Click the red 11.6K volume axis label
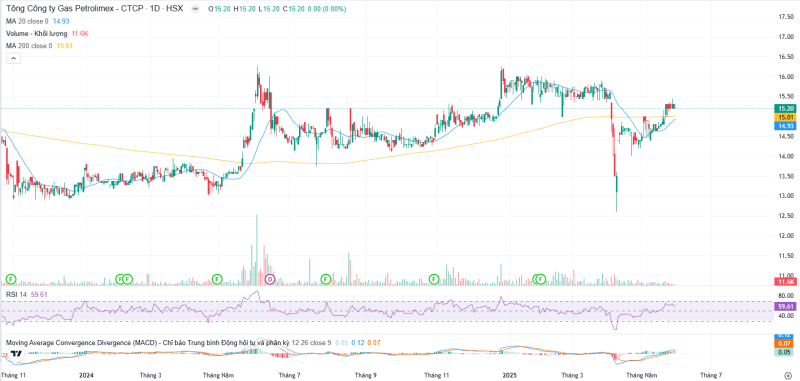Viewport: 800px width, 381px height. [x=784, y=282]
